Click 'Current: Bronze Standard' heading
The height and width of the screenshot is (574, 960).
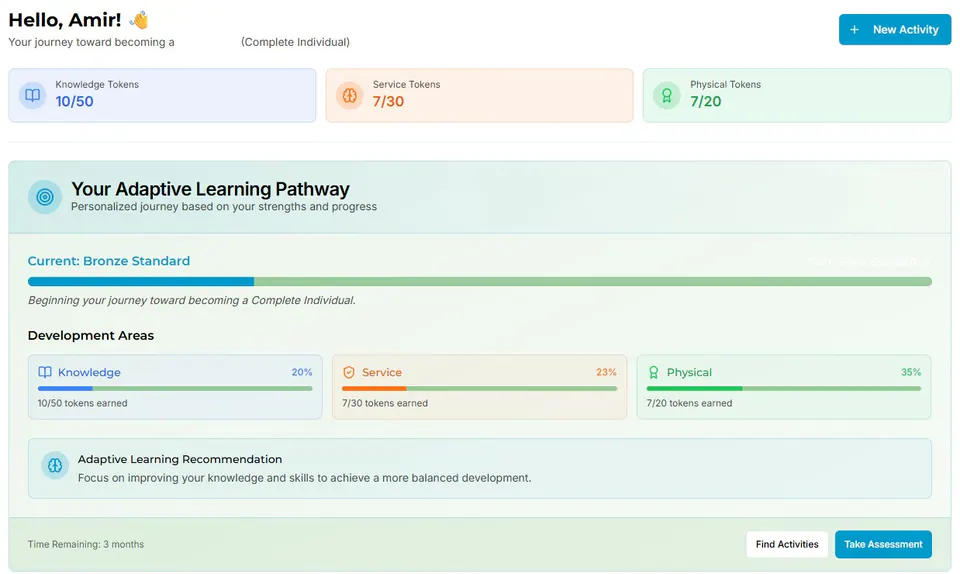pos(109,261)
